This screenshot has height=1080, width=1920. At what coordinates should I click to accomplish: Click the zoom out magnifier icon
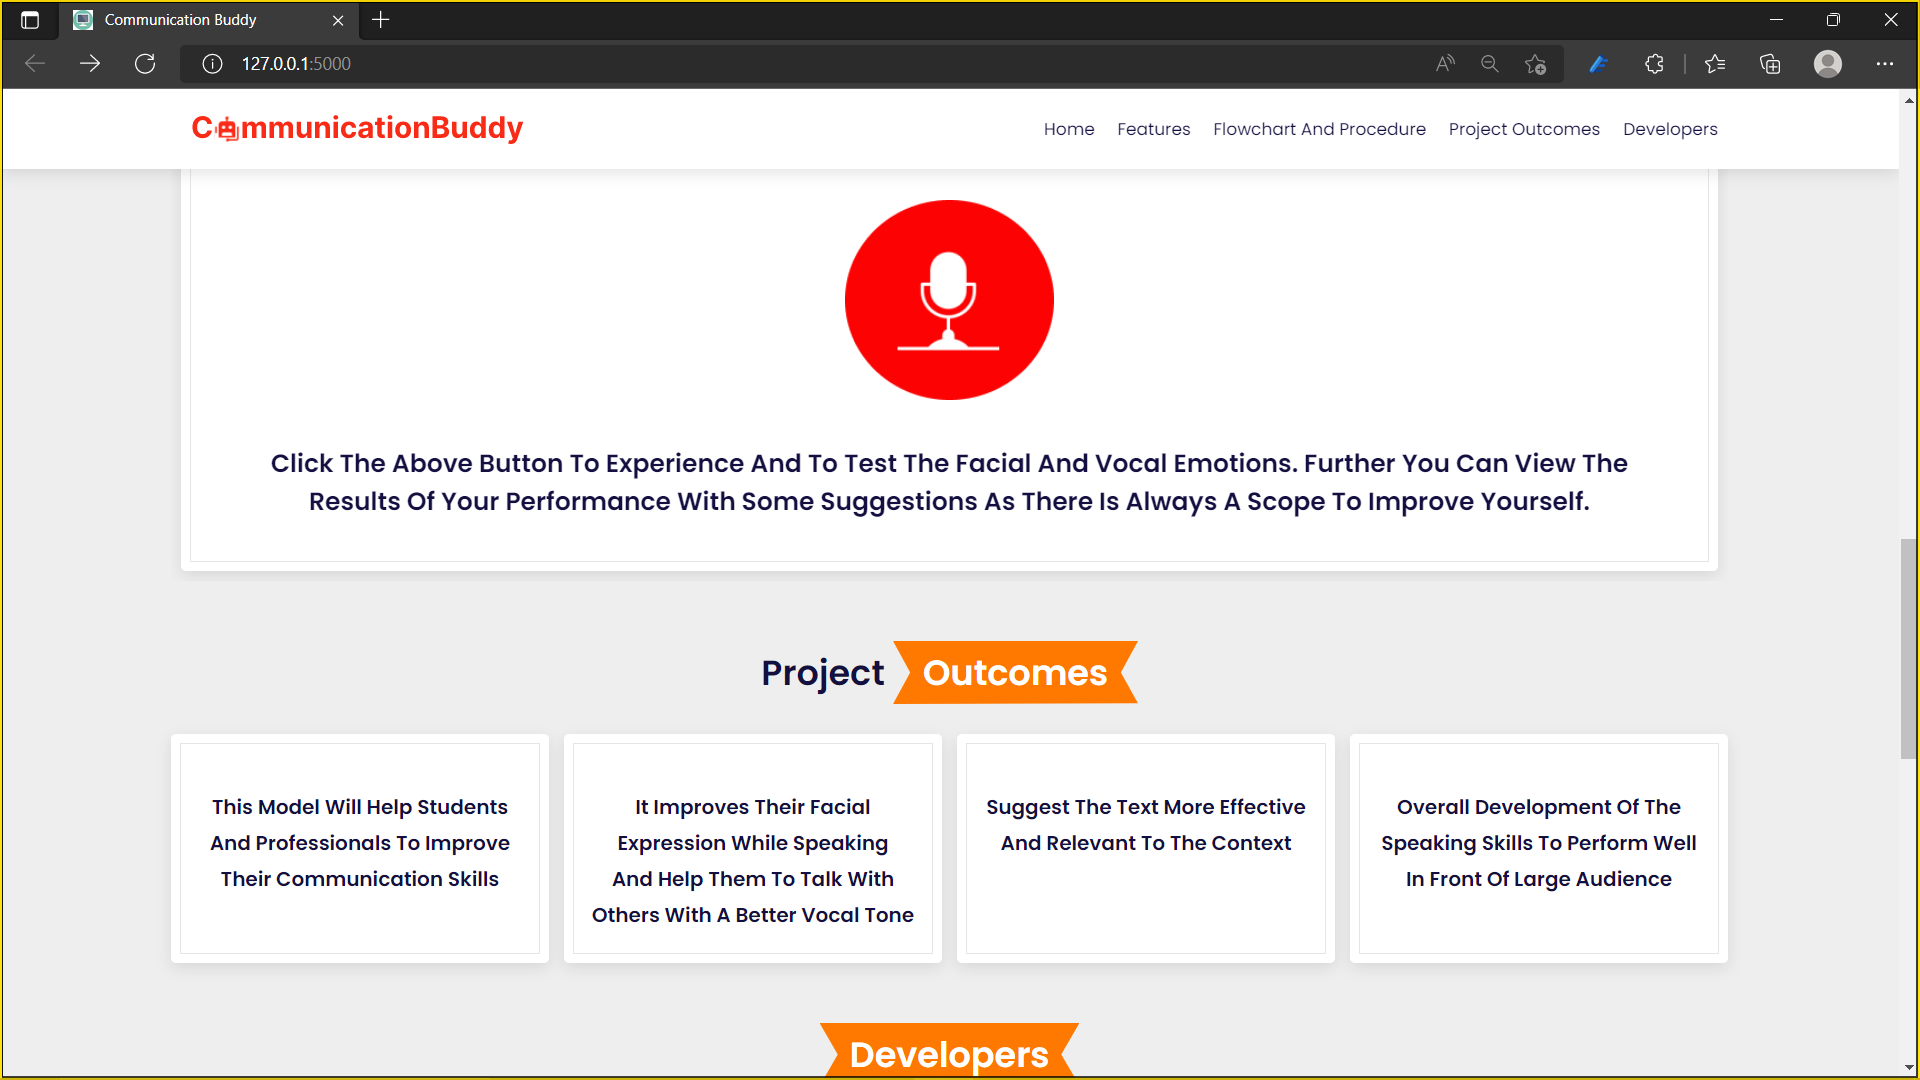[1490, 64]
